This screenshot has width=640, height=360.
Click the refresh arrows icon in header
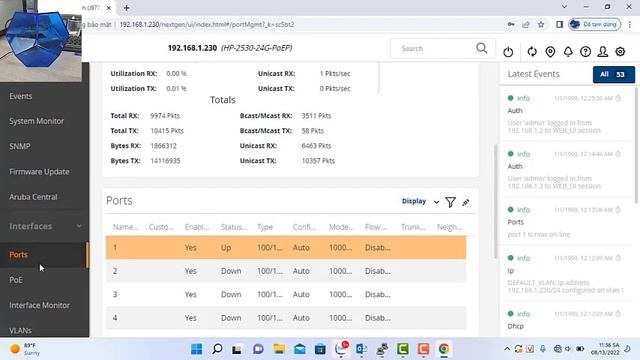point(532,52)
